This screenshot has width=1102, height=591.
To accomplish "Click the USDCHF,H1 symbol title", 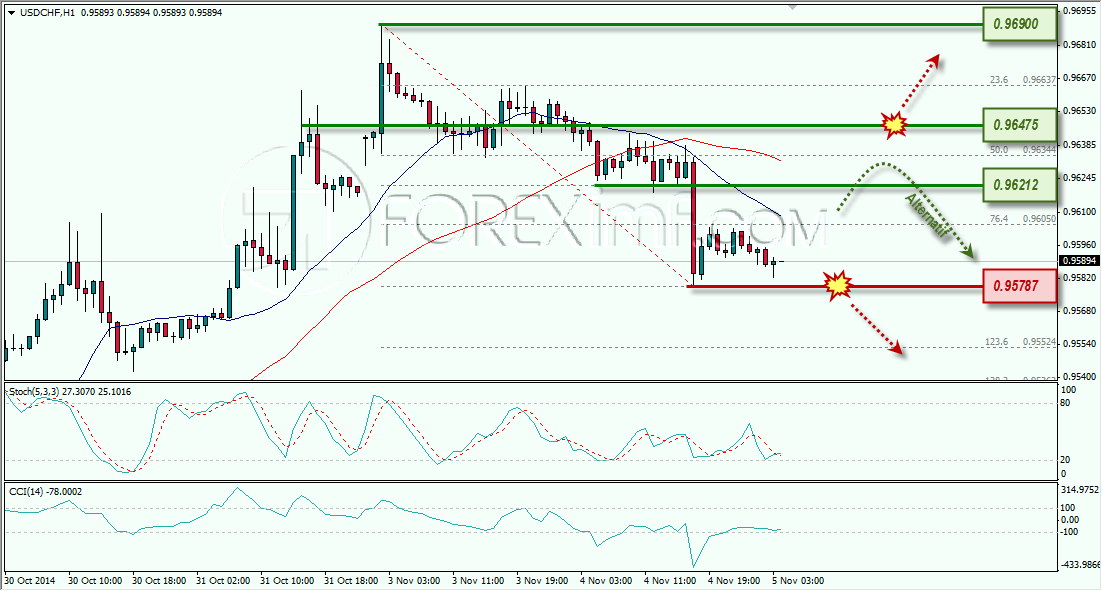I will [48, 13].
